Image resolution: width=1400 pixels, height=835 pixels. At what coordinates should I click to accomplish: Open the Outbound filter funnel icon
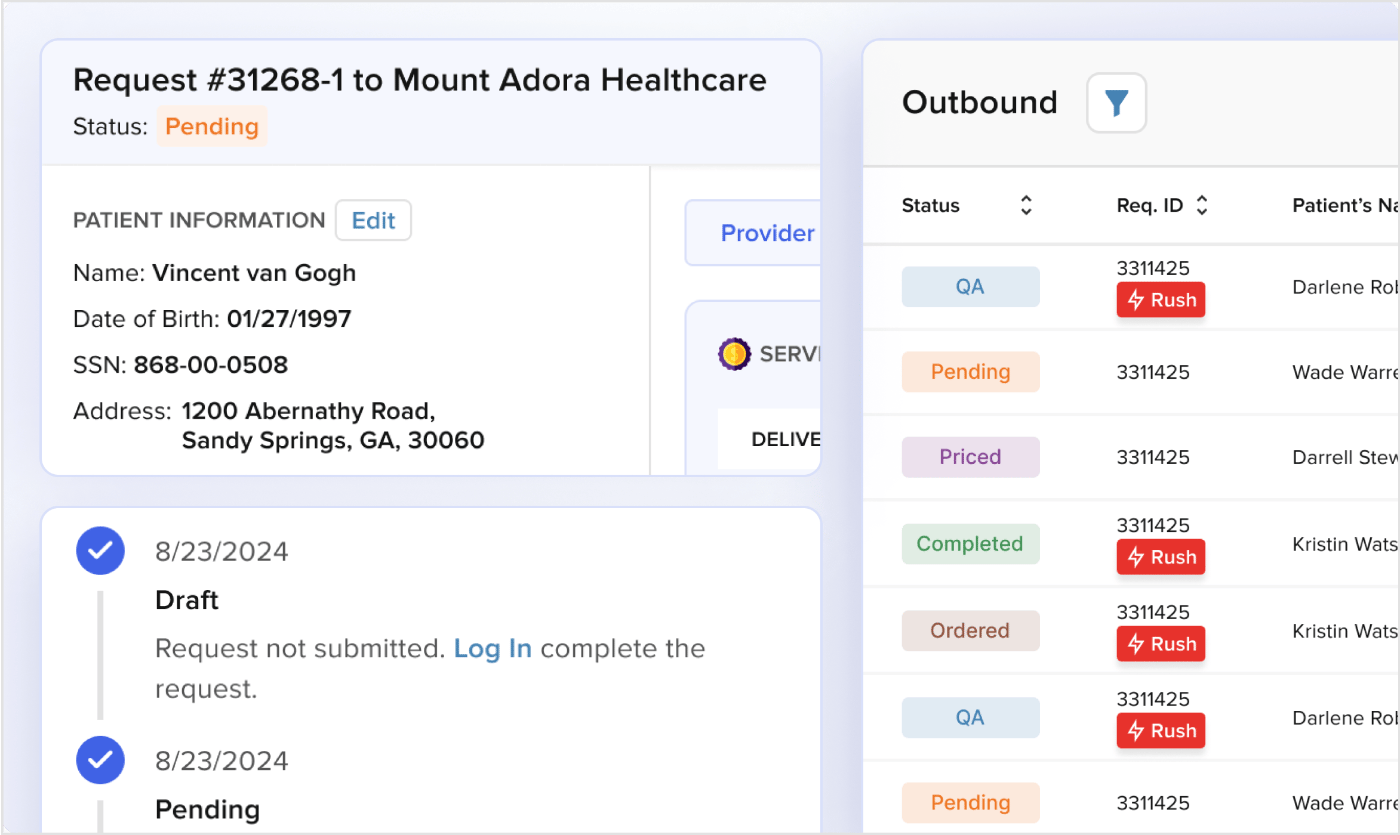pos(1116,103)
